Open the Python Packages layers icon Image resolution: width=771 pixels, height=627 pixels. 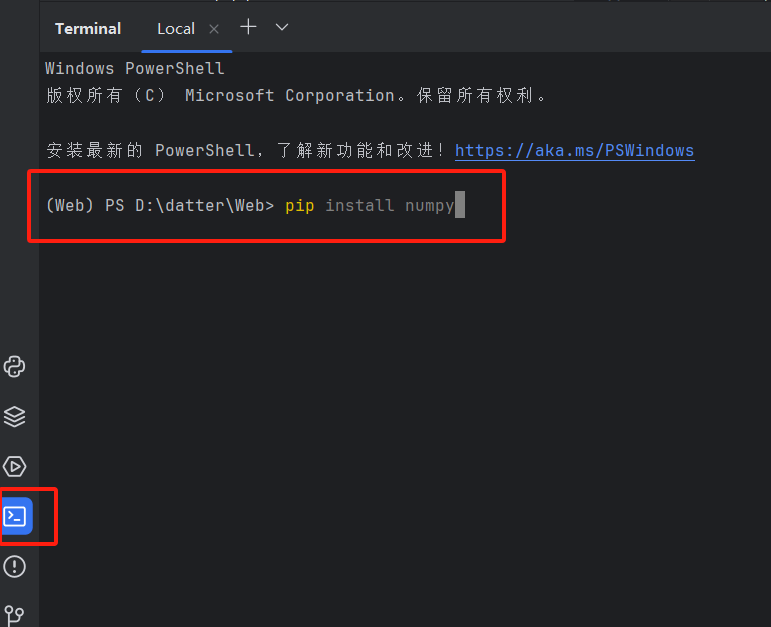[x=14, y=417]
